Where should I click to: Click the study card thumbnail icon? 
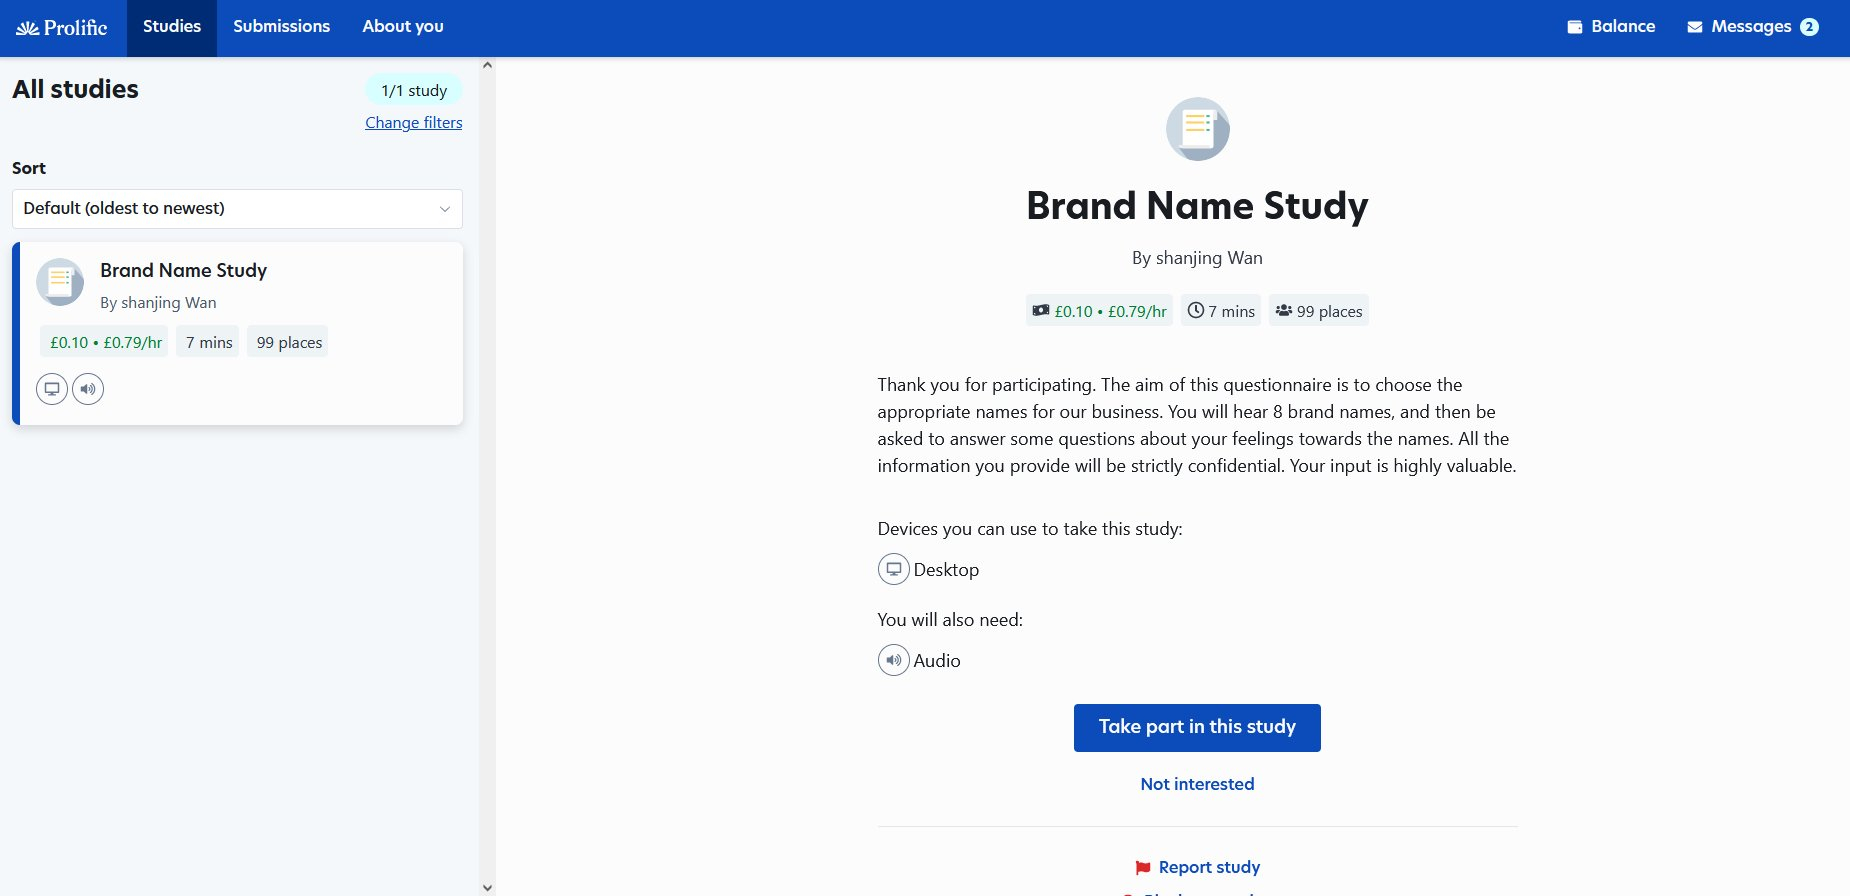pyautogui.click(x=60, y=282)
